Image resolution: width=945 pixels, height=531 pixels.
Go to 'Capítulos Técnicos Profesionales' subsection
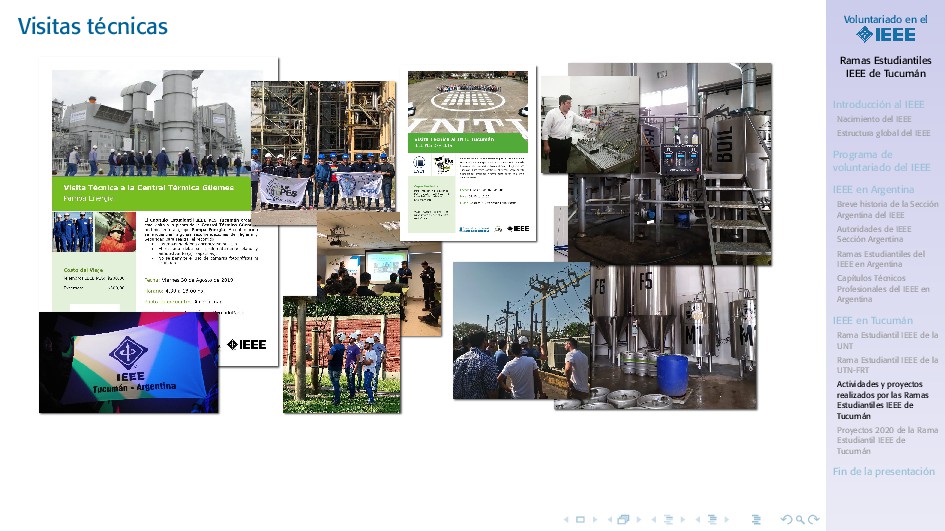click(884, 289)
